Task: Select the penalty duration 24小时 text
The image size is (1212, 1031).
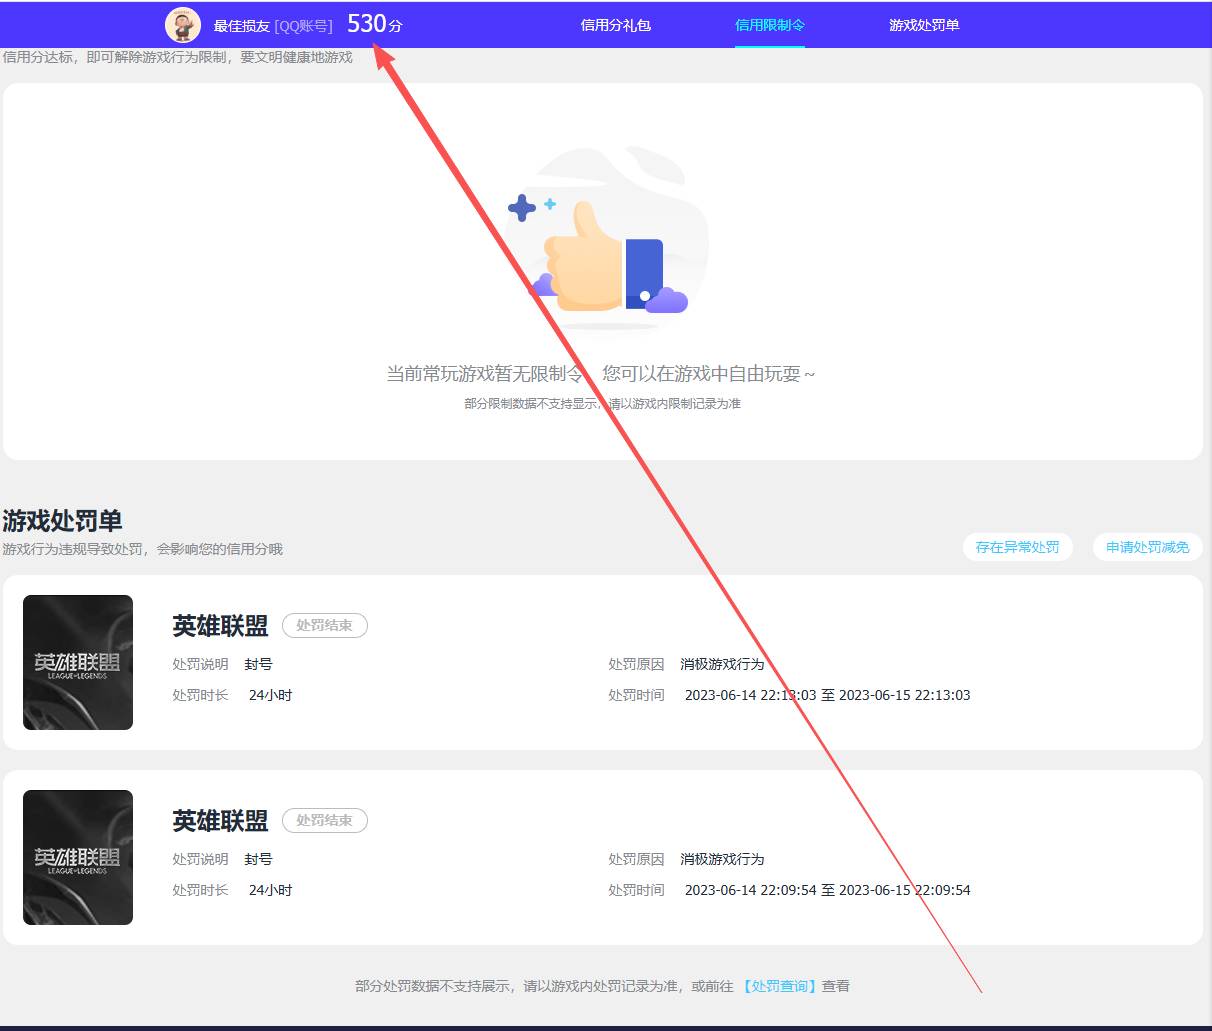Action: pos(270,694)
